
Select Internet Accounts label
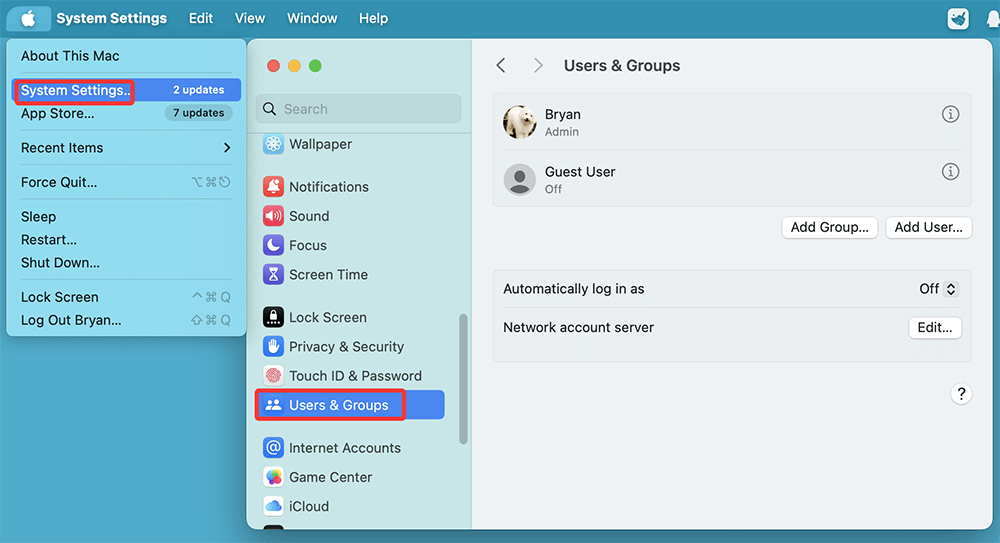pyautogui.click(x=345, y=448)
